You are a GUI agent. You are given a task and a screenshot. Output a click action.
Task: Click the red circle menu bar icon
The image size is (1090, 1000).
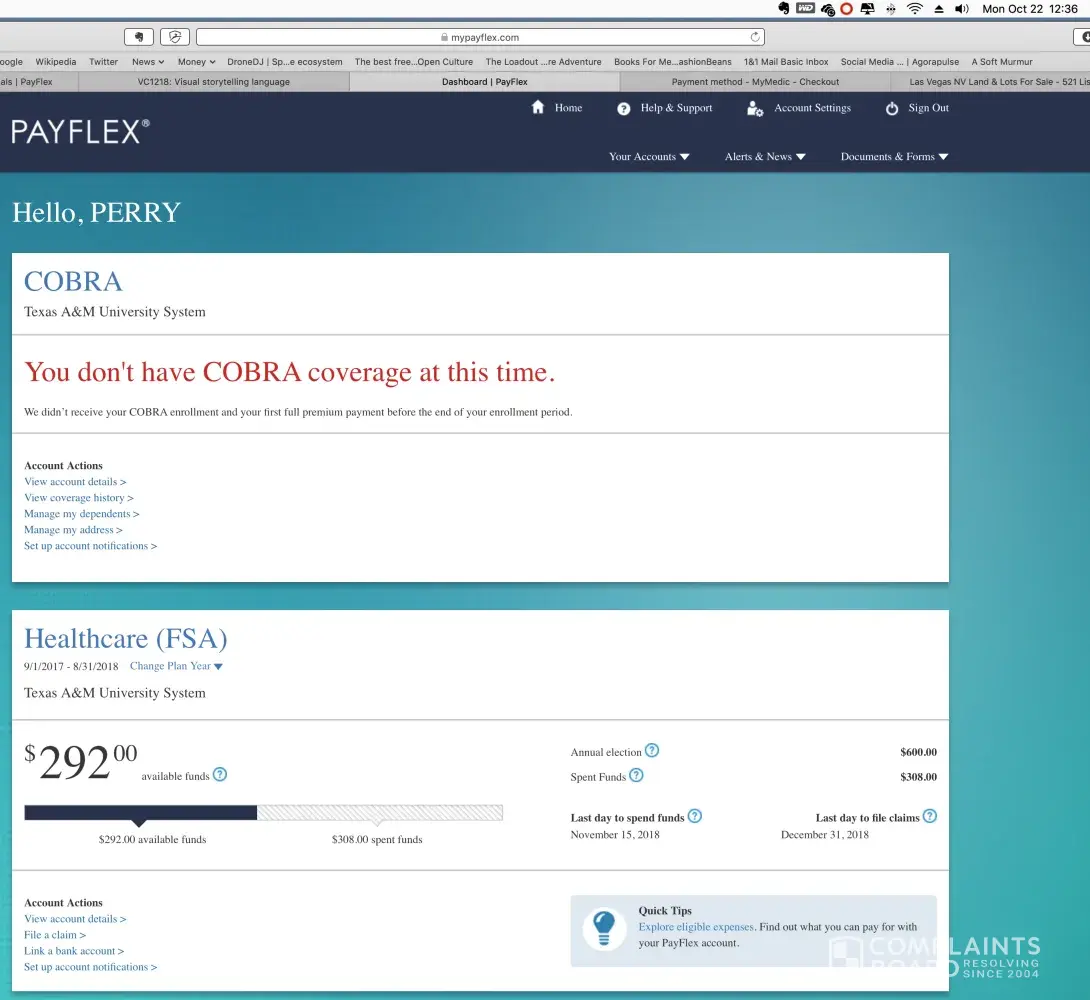click(846, 9)
